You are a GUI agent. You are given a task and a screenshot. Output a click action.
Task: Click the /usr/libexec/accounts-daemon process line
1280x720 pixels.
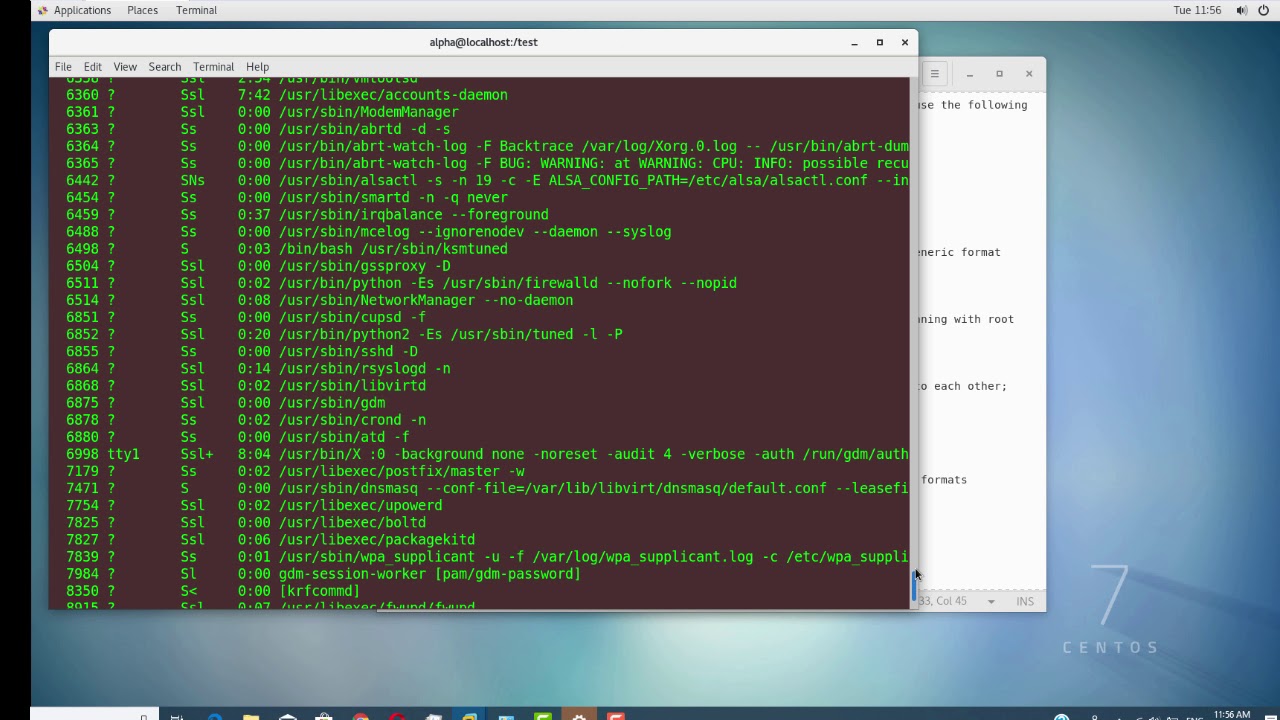point(287,95)
